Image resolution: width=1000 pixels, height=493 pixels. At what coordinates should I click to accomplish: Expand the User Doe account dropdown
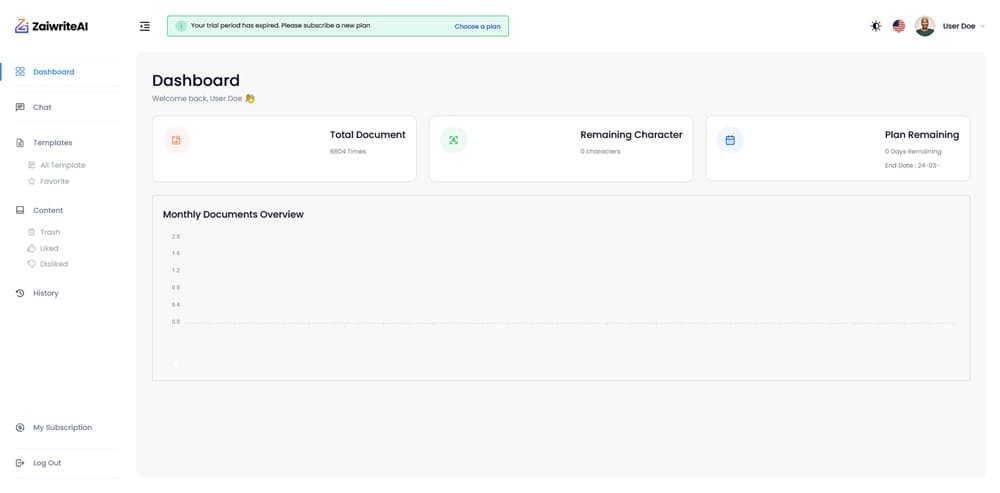963,26
